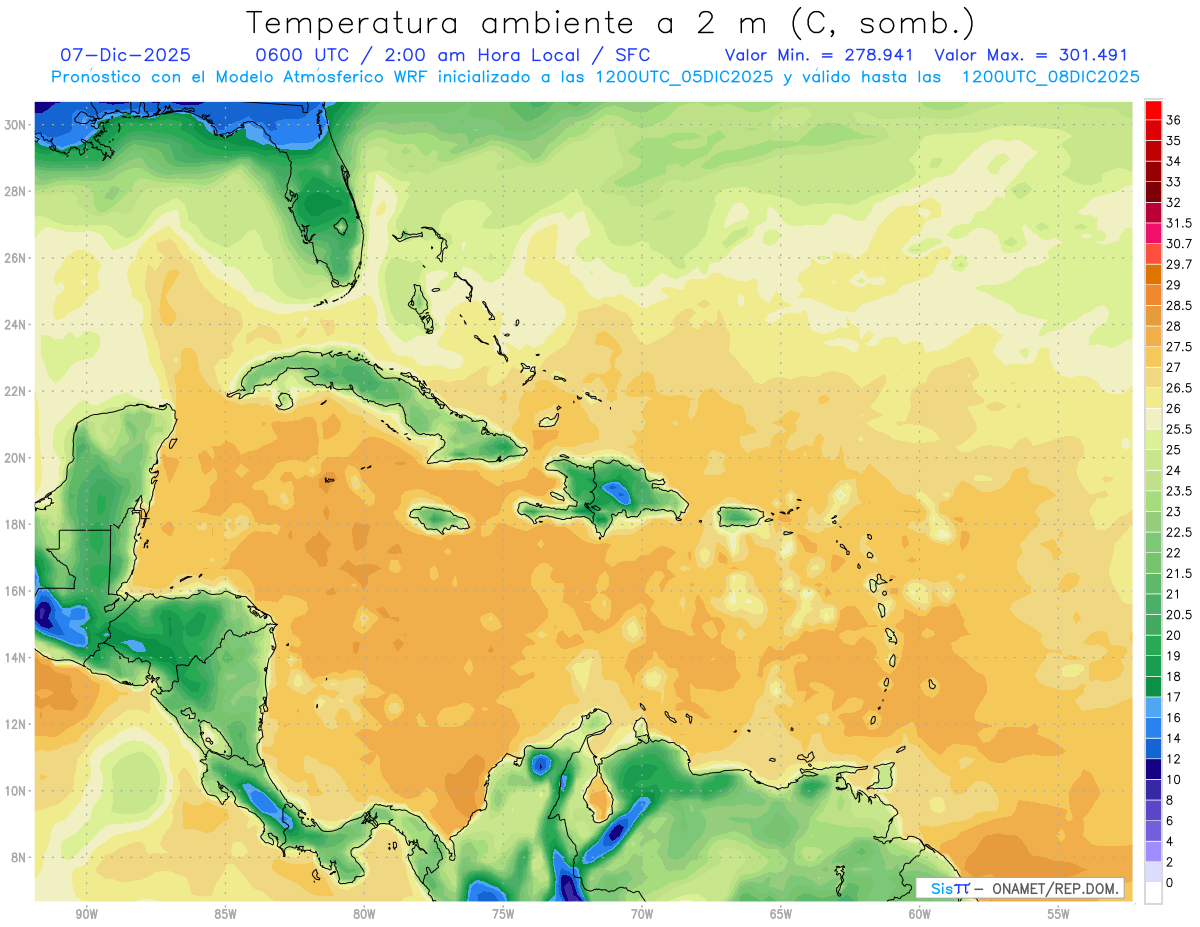Click legend value '26.5'

tap(1179, 388)
